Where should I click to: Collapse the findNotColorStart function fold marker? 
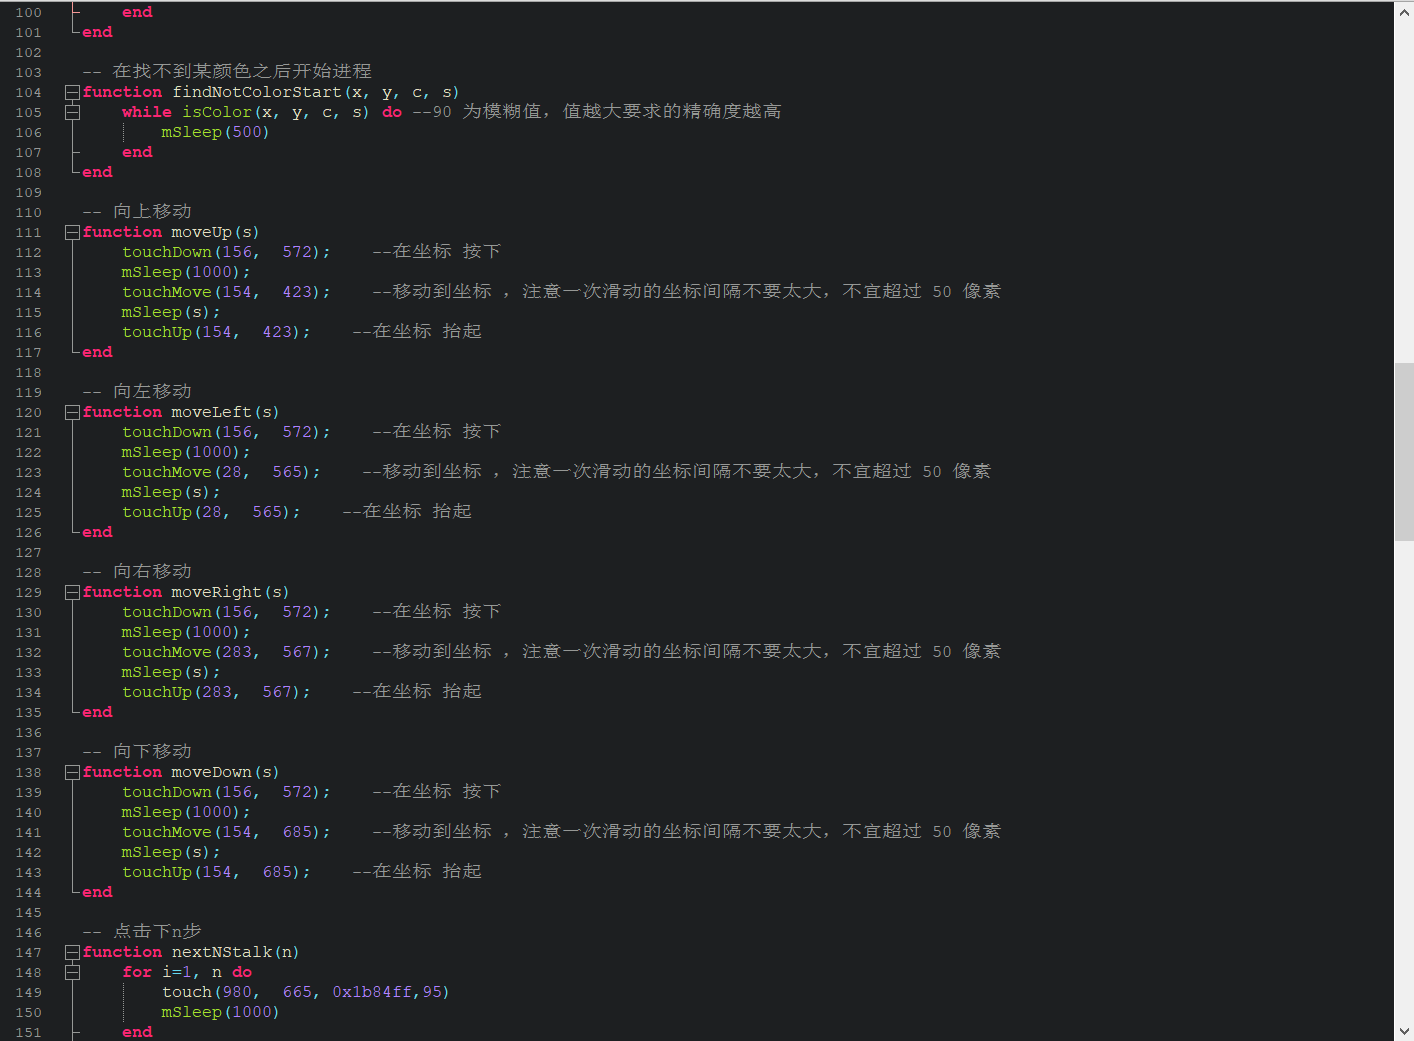(x=72, y=92)
